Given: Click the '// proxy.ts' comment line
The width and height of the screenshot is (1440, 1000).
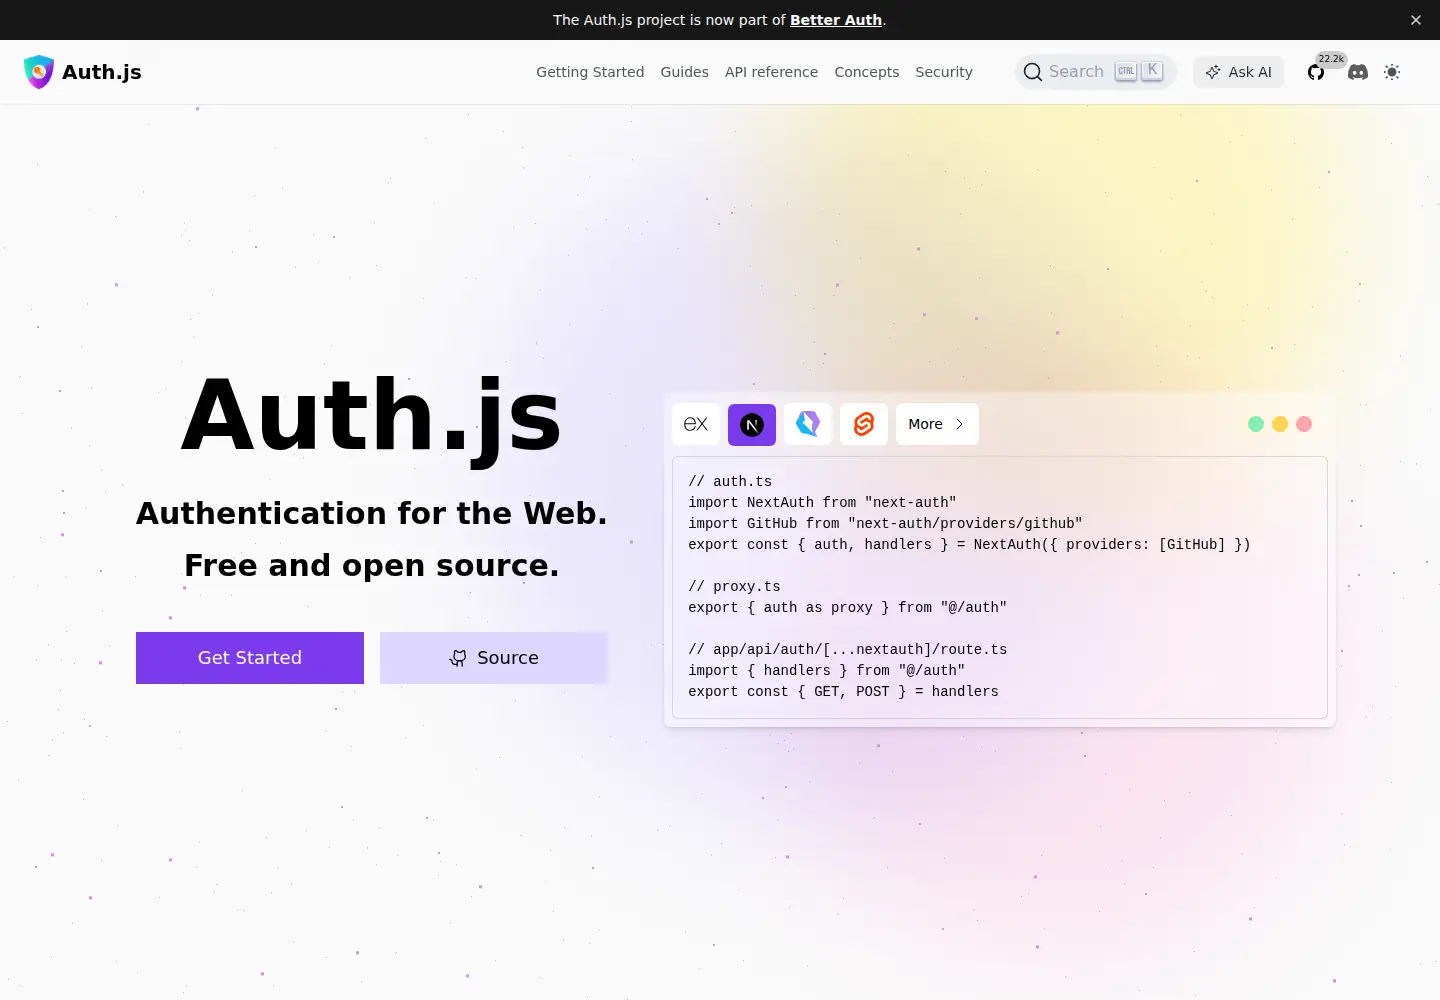Looking at the screenshot, I should pos(734,586).
